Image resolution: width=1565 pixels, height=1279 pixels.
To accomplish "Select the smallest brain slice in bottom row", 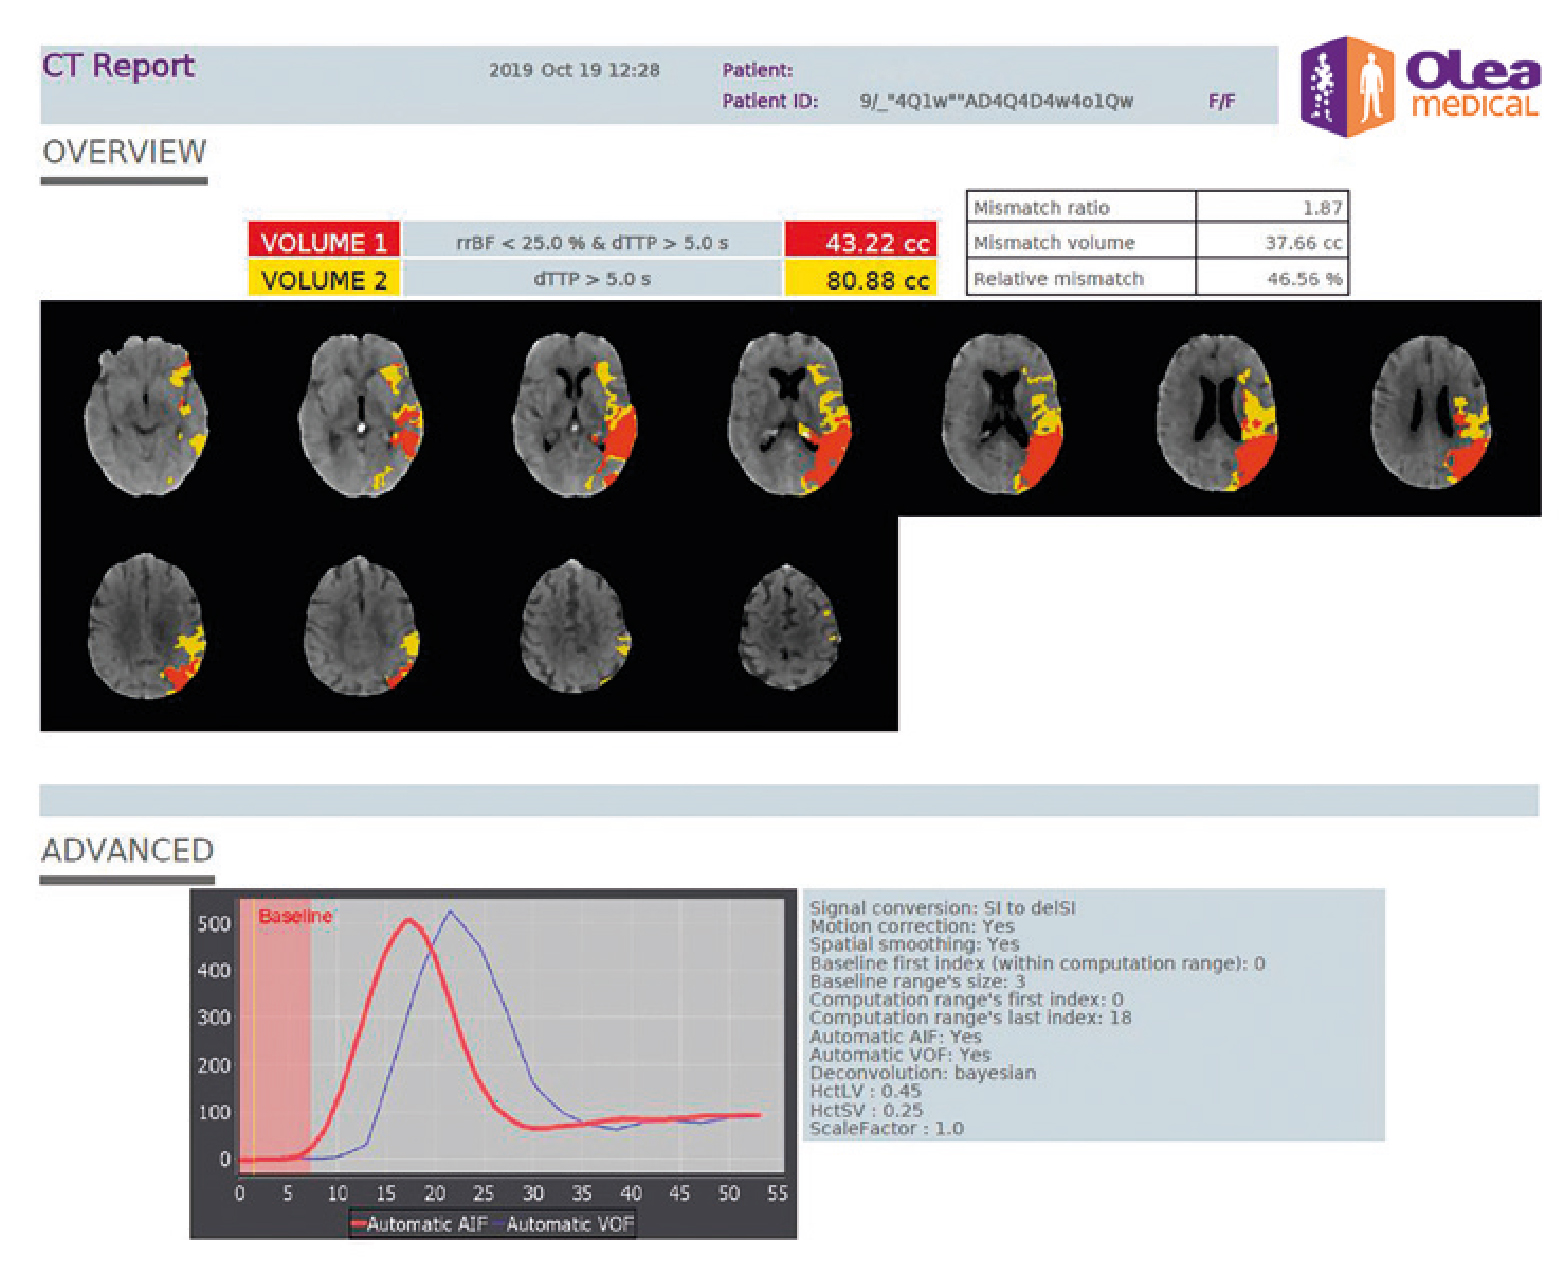I will pyautogui.click(x=790, y=626).
